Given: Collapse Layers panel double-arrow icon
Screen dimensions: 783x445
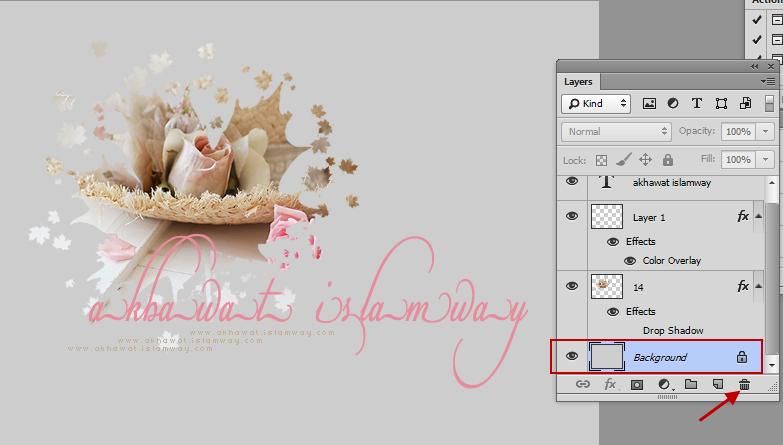Looking at the screenshot, I should pyautogui.click(x=755, y=66).
